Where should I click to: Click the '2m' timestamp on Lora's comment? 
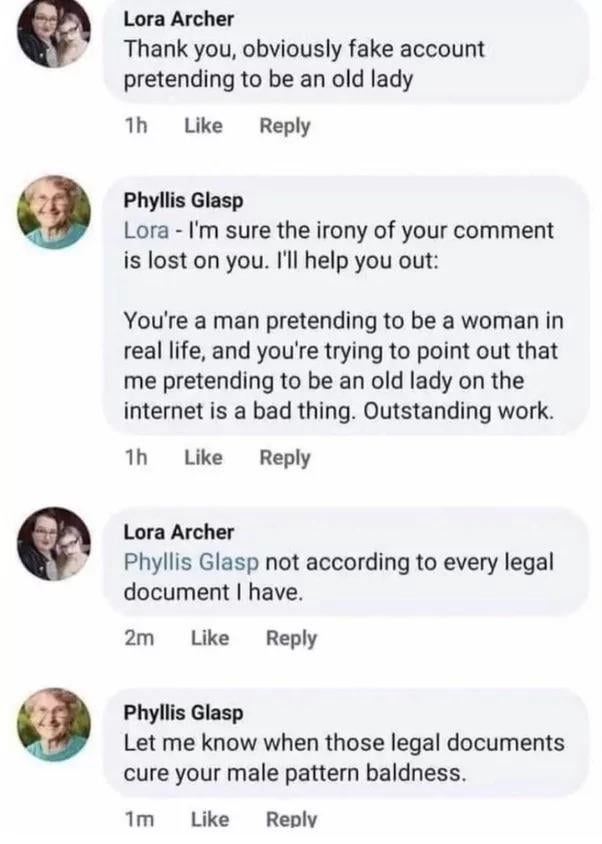click(137, 638)
